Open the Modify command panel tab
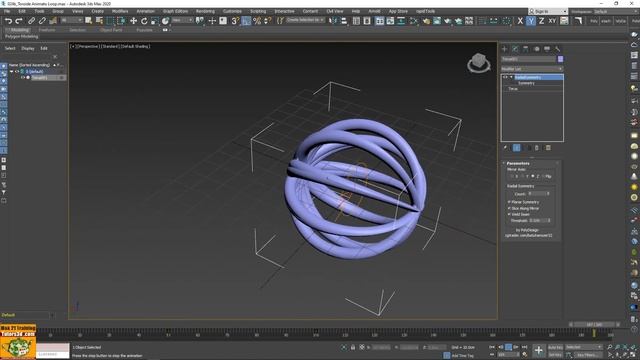 pyautogui.click(x=515, y=49)
